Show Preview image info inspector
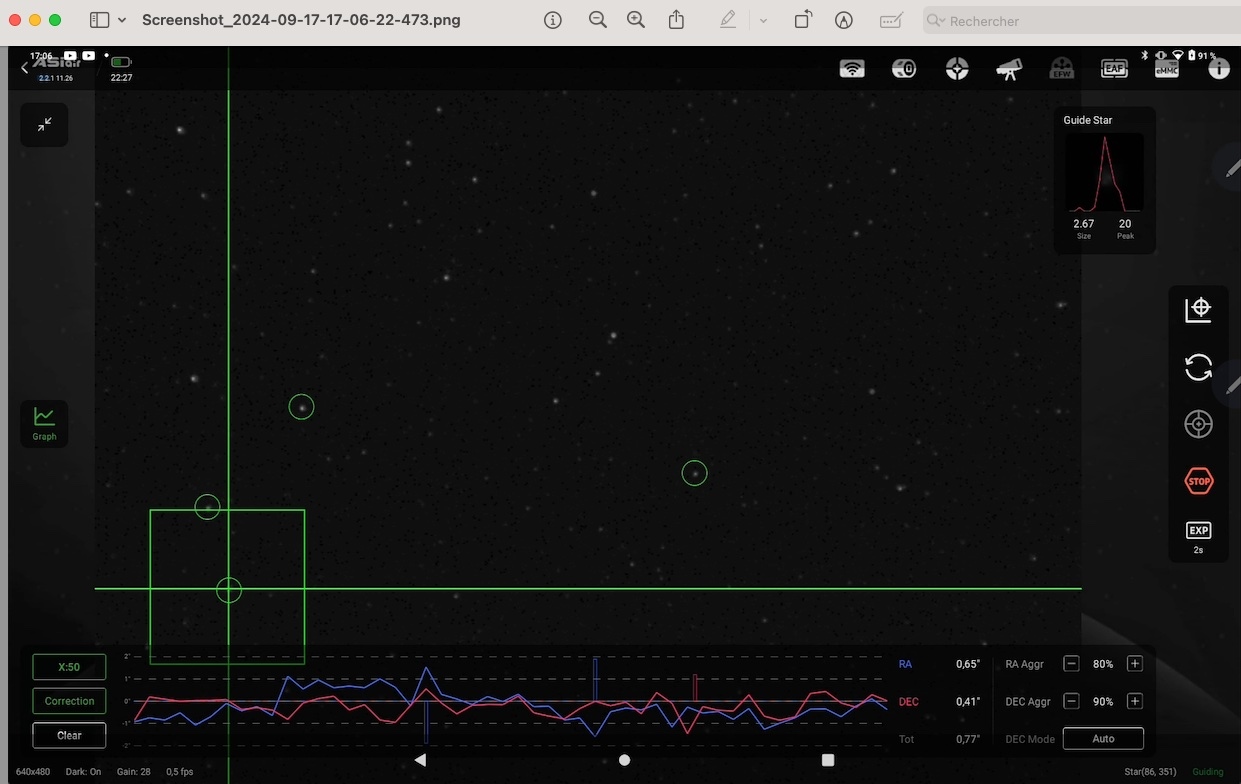 tap(552, 20)
